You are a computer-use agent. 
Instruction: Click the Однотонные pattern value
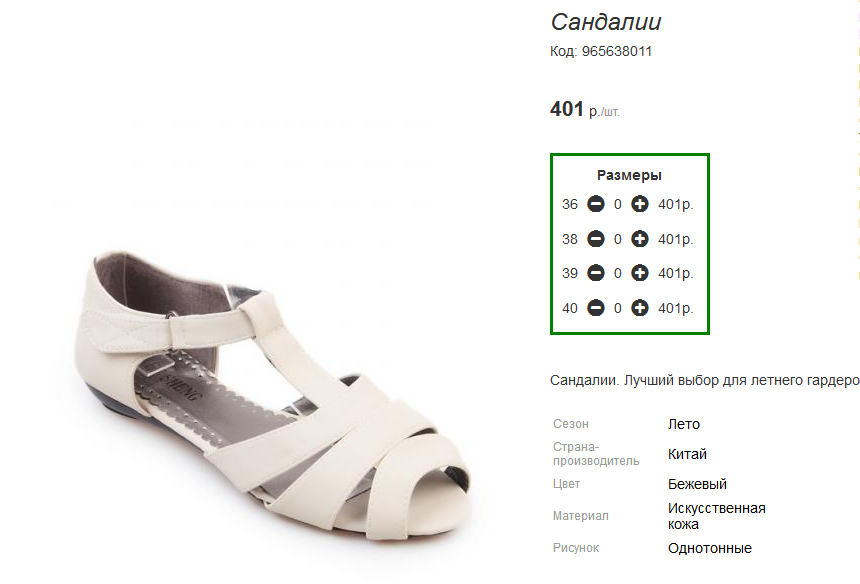click(x=710, y=548)
